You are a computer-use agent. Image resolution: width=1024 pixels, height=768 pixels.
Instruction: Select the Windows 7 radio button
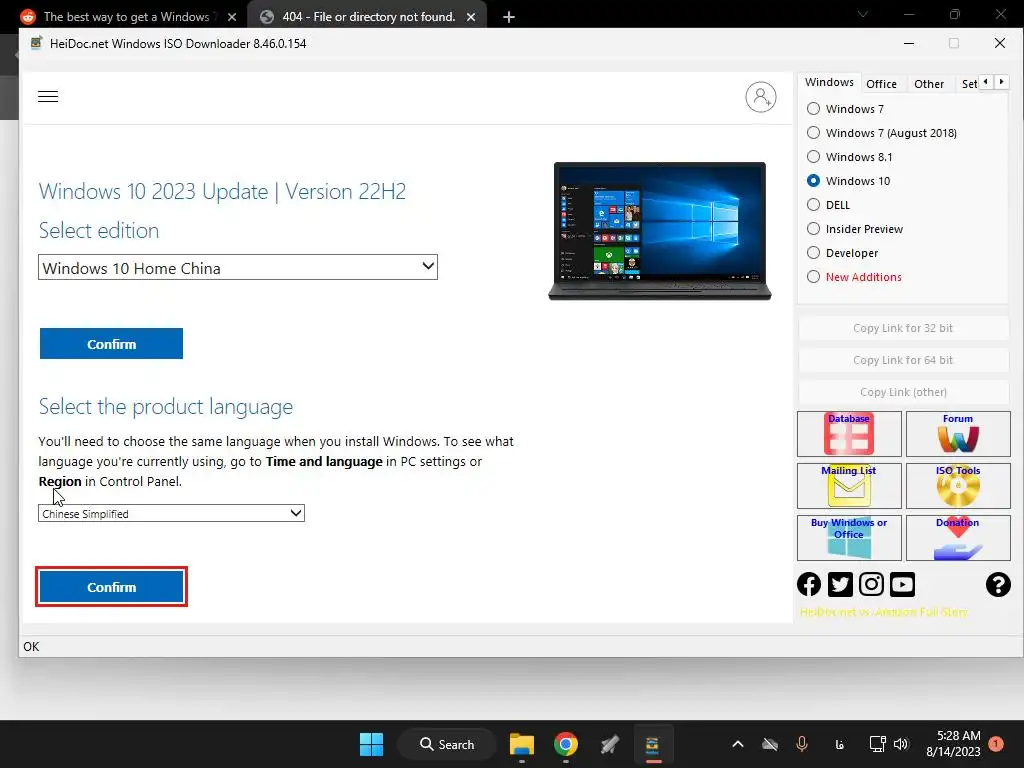click(813, 108)
